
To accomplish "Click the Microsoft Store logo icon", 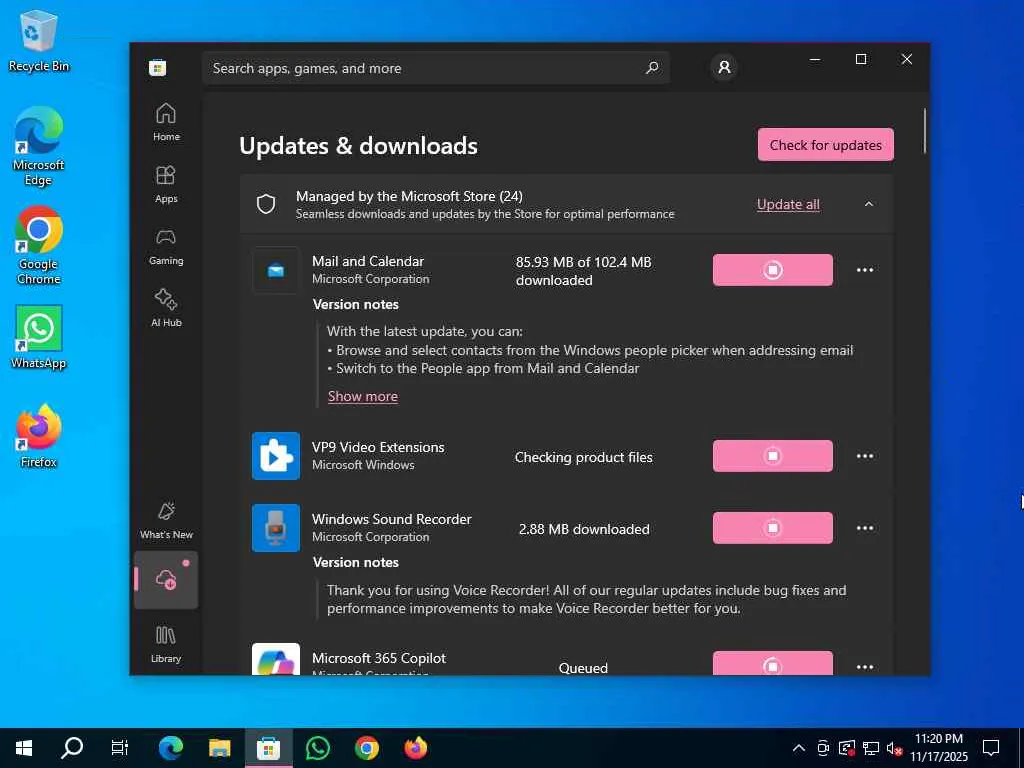I will [157, 67].
